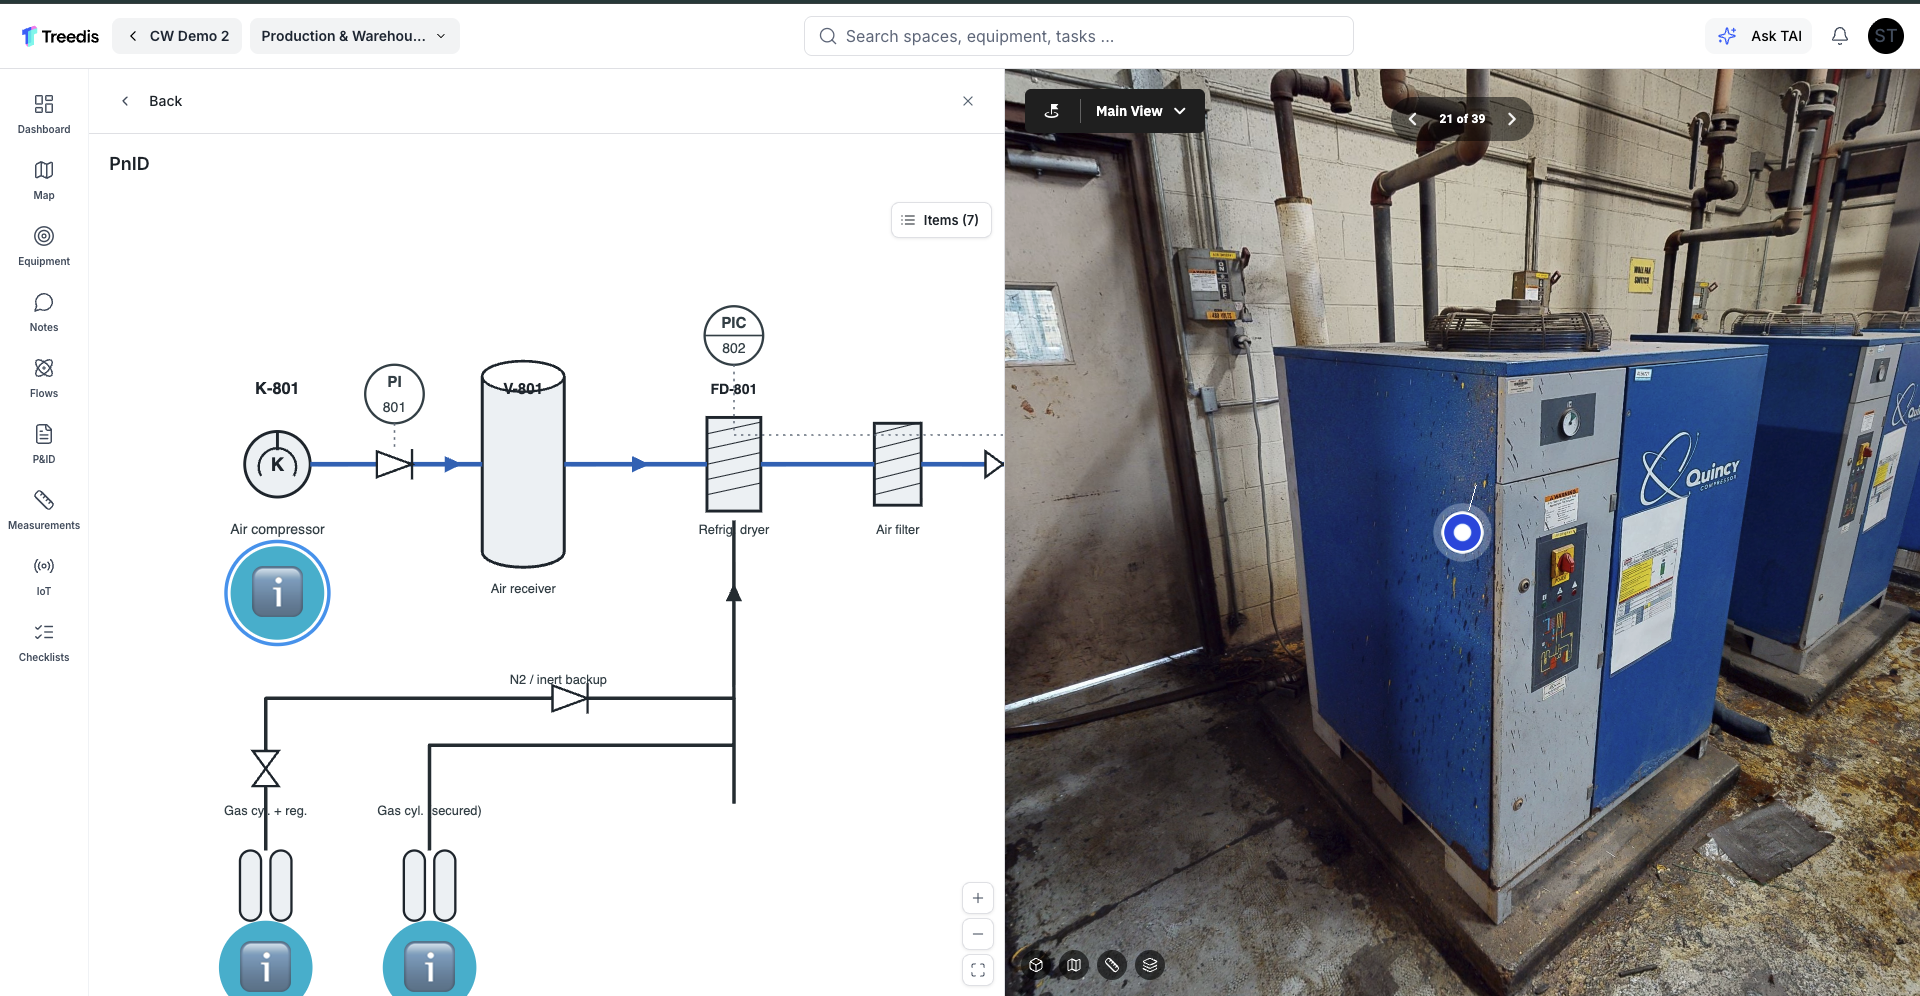The height and width of the screenshot is (996, 1920).
Task: Open the Map sidebar item
Action: click(x=44, y=180)
